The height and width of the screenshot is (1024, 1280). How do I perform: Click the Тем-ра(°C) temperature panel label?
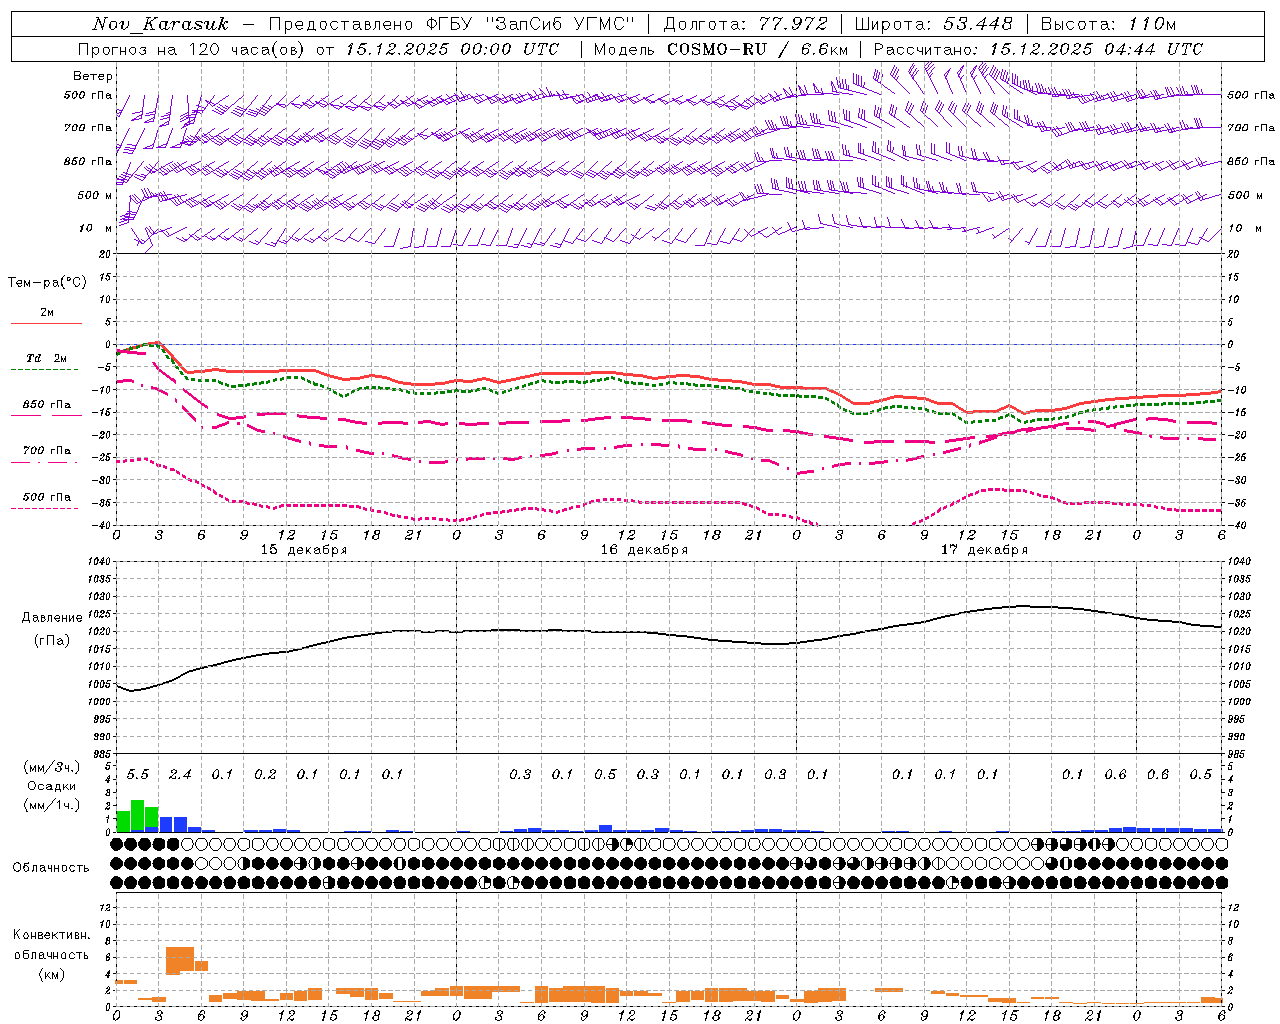(47, 283)
